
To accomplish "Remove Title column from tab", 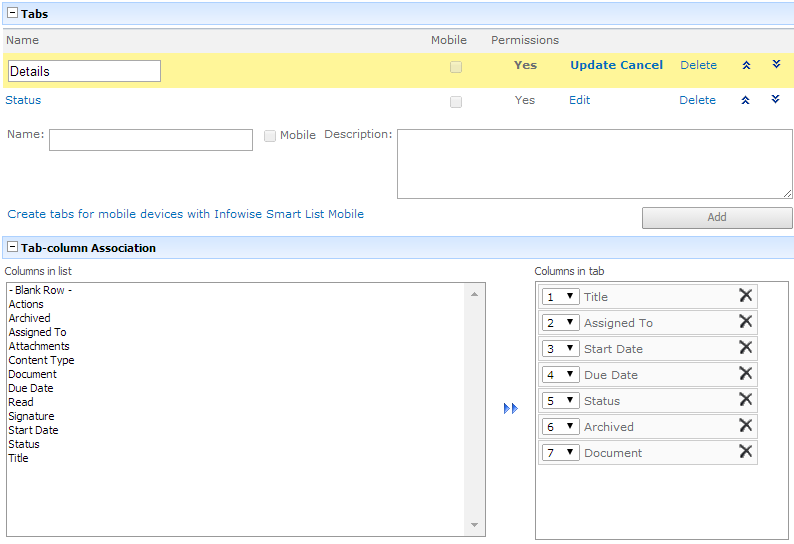I will coord(745,295).
